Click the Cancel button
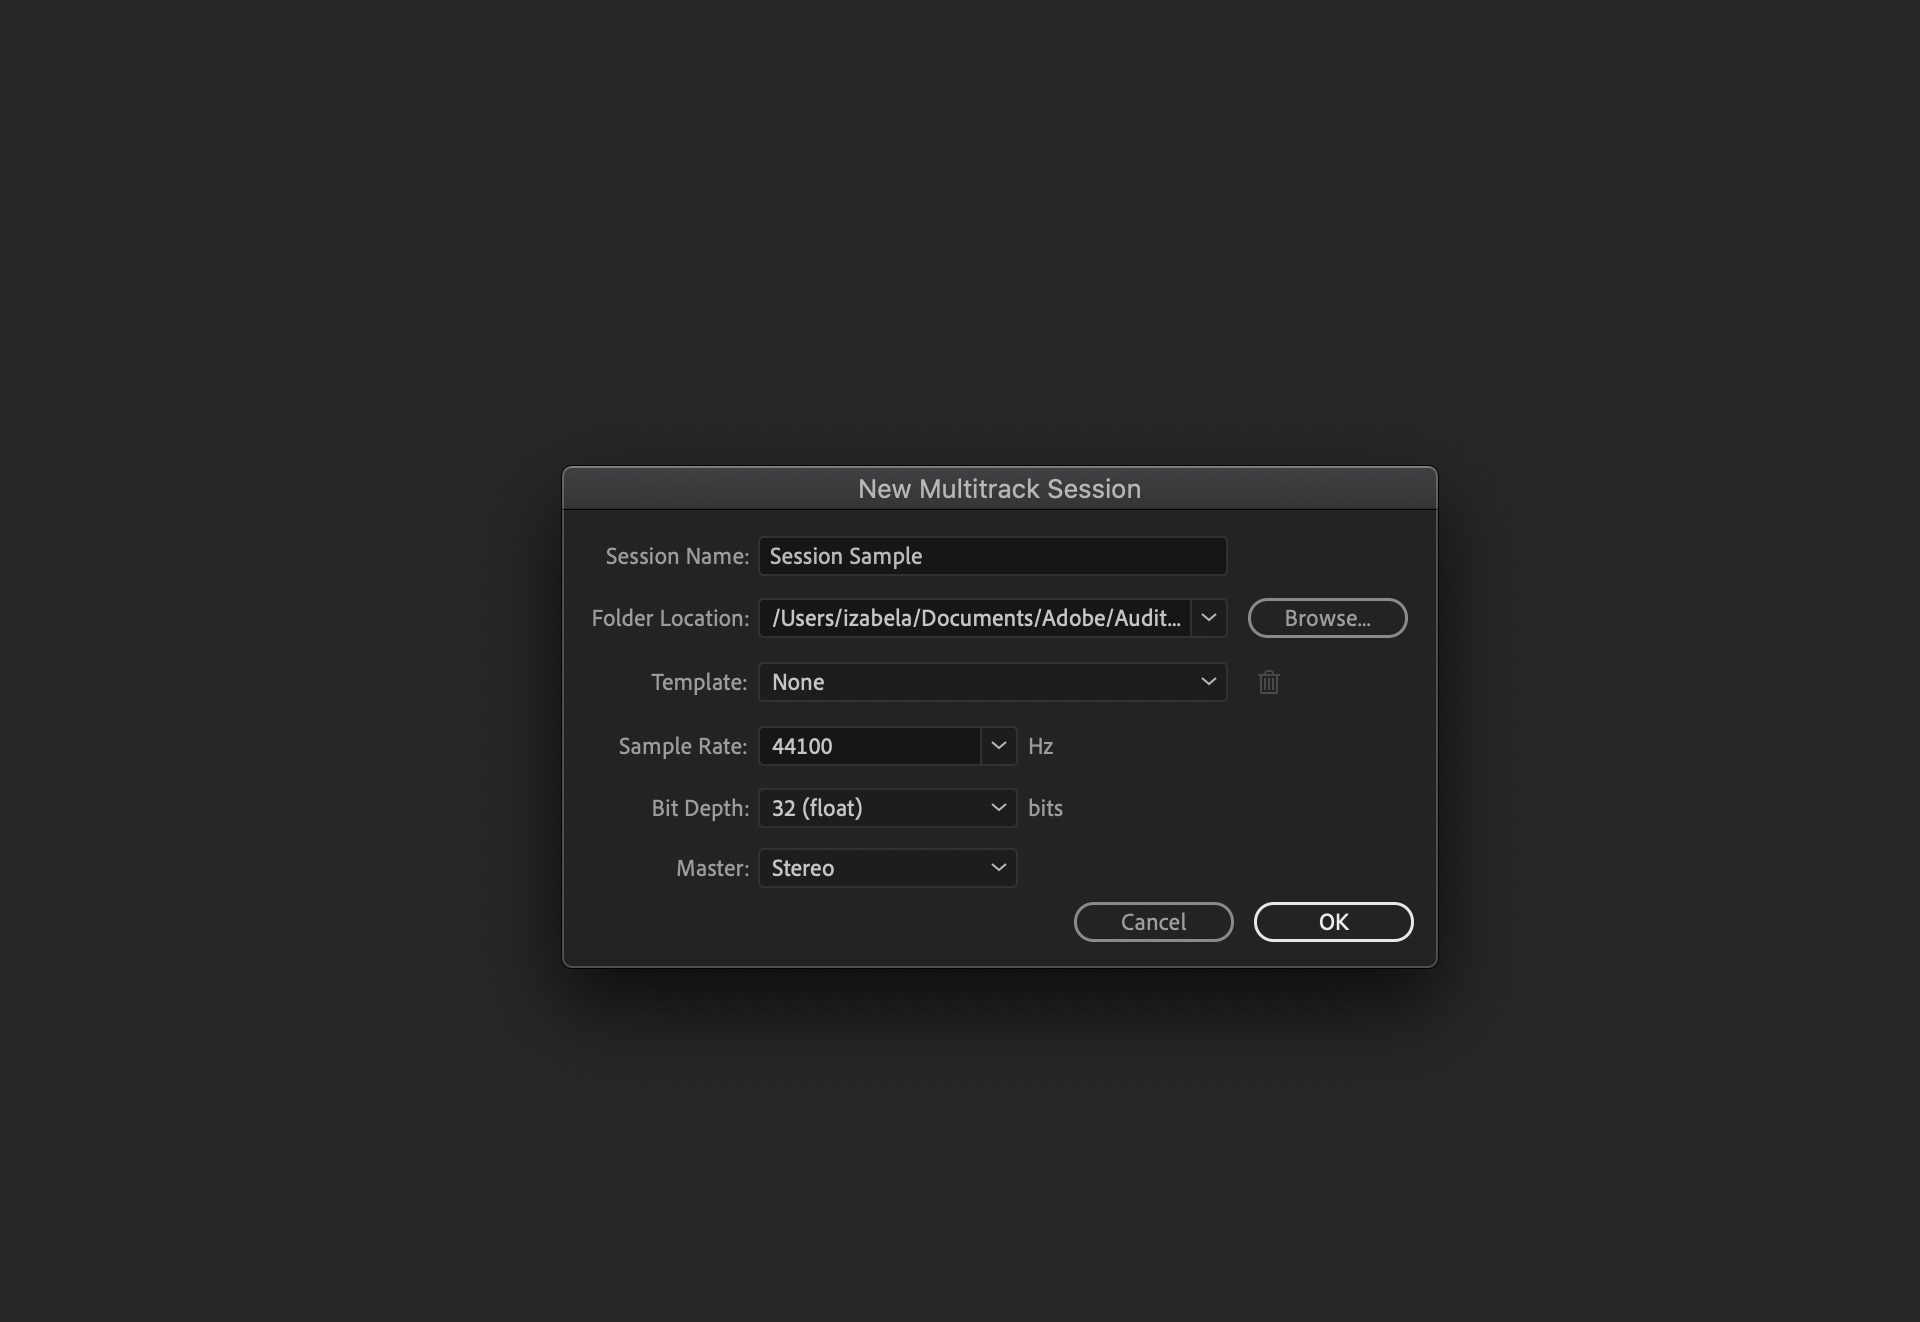The height and width of the screenshot is (1322, 1920). coord(1153,922)
